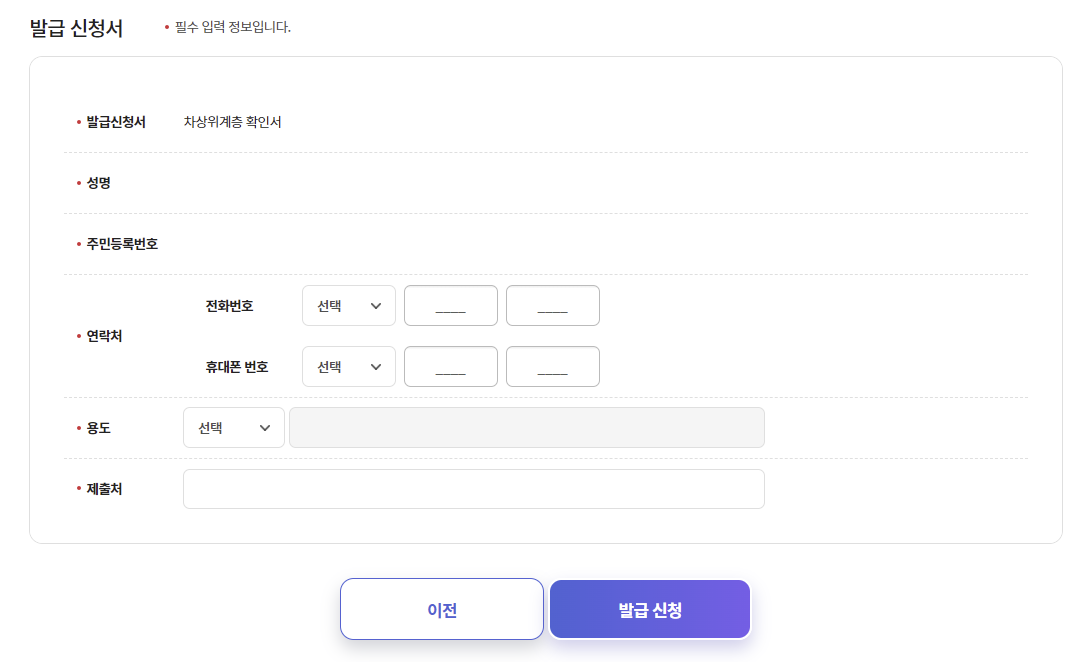The height and width of the screenshot is (668, 1091).
Task: Click the gray 용도 detail text field
Action: coord(527,428)
